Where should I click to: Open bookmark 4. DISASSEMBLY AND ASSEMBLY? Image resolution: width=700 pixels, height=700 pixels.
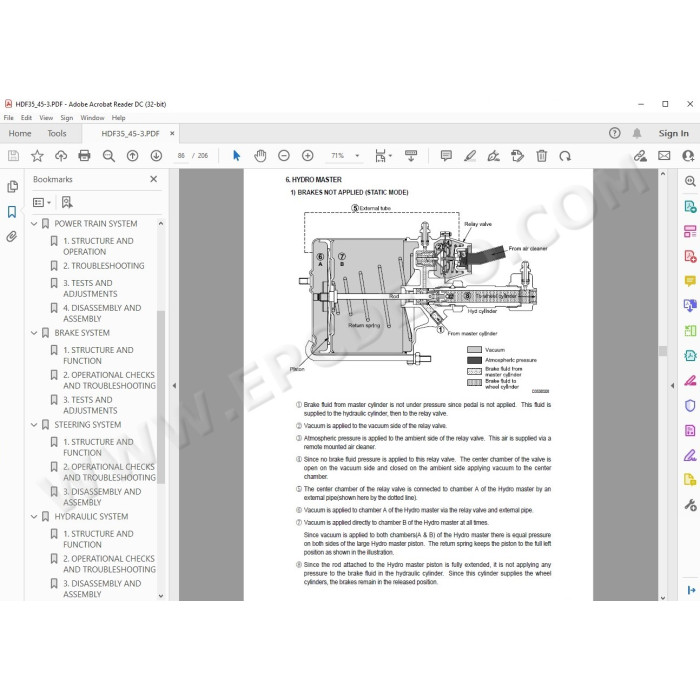click(102, 313)
